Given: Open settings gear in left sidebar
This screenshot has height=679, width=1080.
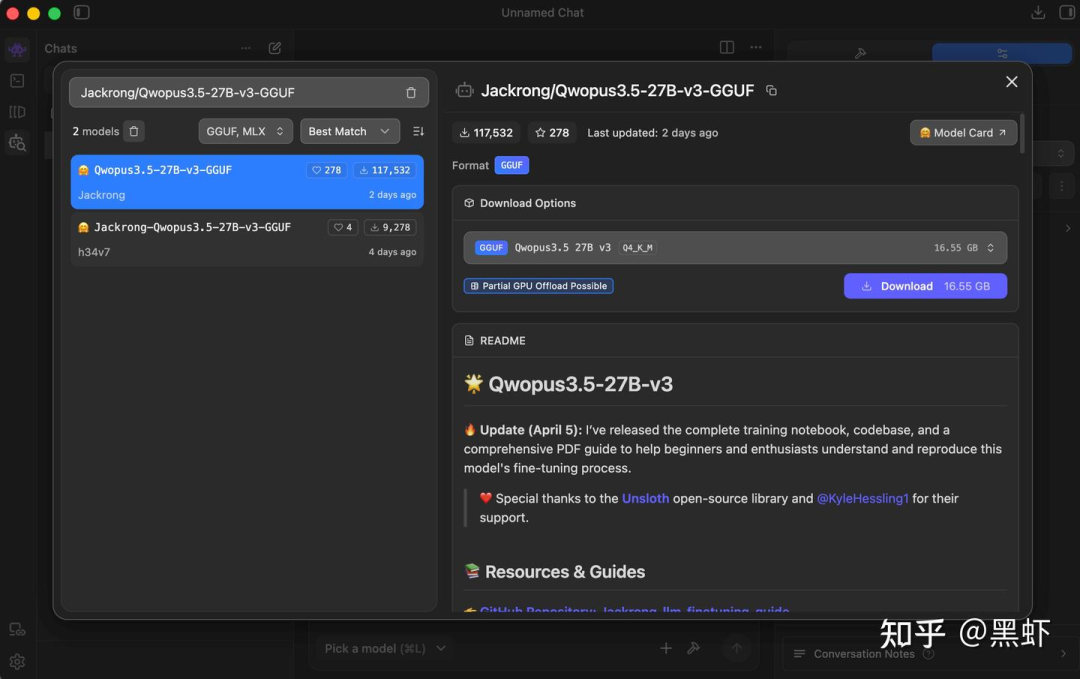Looking at the screenshot, I should point(17,662).
